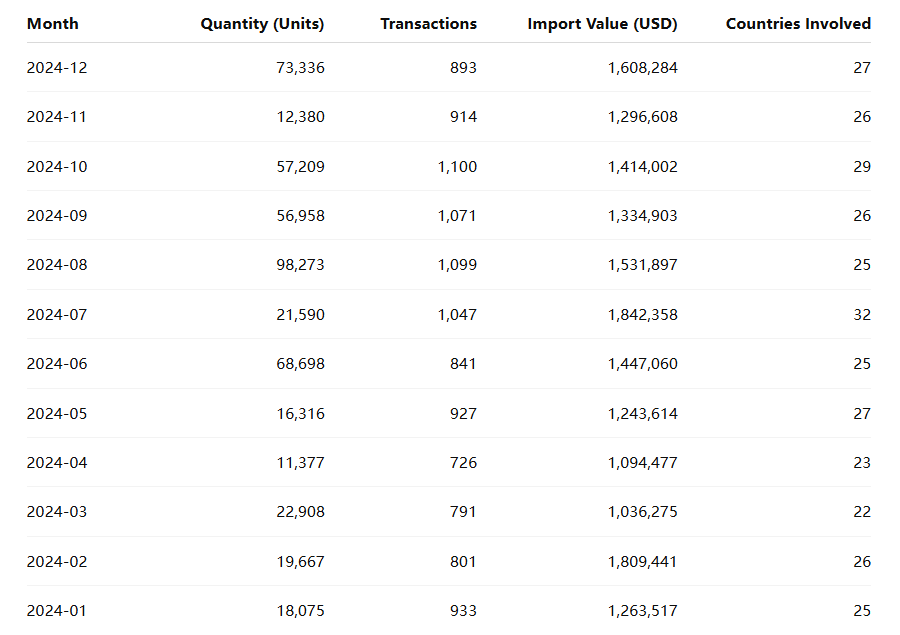Select the 2024-07 month cell
The height and width of the screenshot is (635, 900).
57,315
